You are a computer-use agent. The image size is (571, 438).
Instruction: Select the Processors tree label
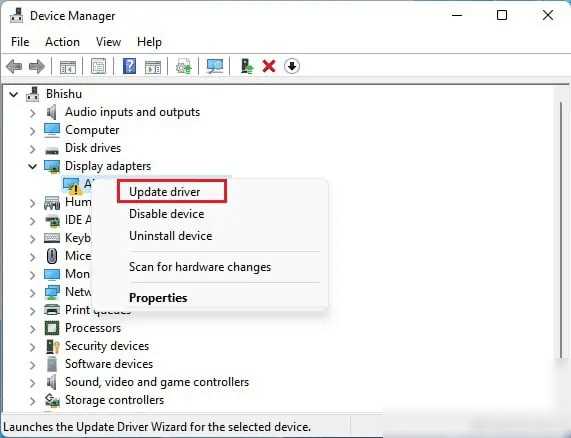click(x=93, y=328)
